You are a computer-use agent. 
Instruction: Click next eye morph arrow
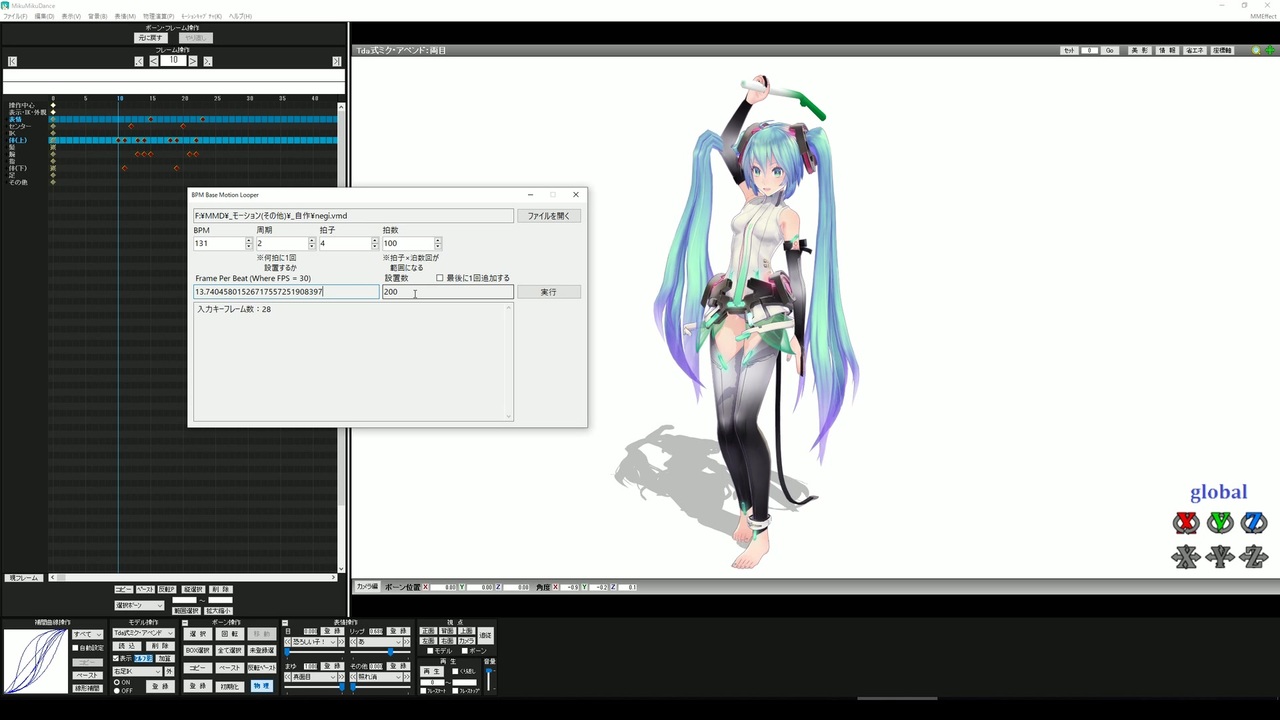point(341,642)
